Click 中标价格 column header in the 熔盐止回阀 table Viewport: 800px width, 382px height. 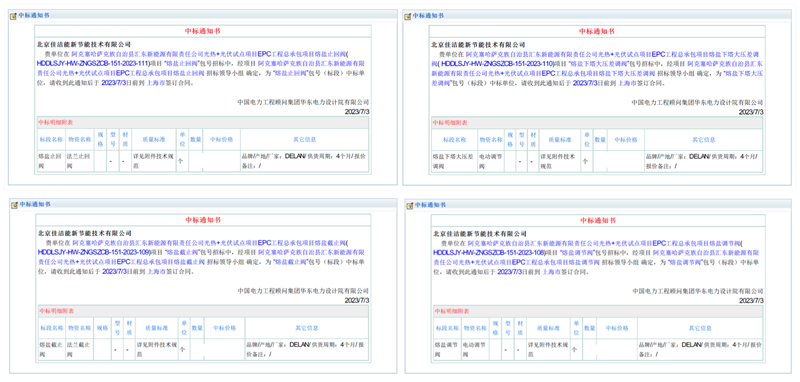point(221,140)
